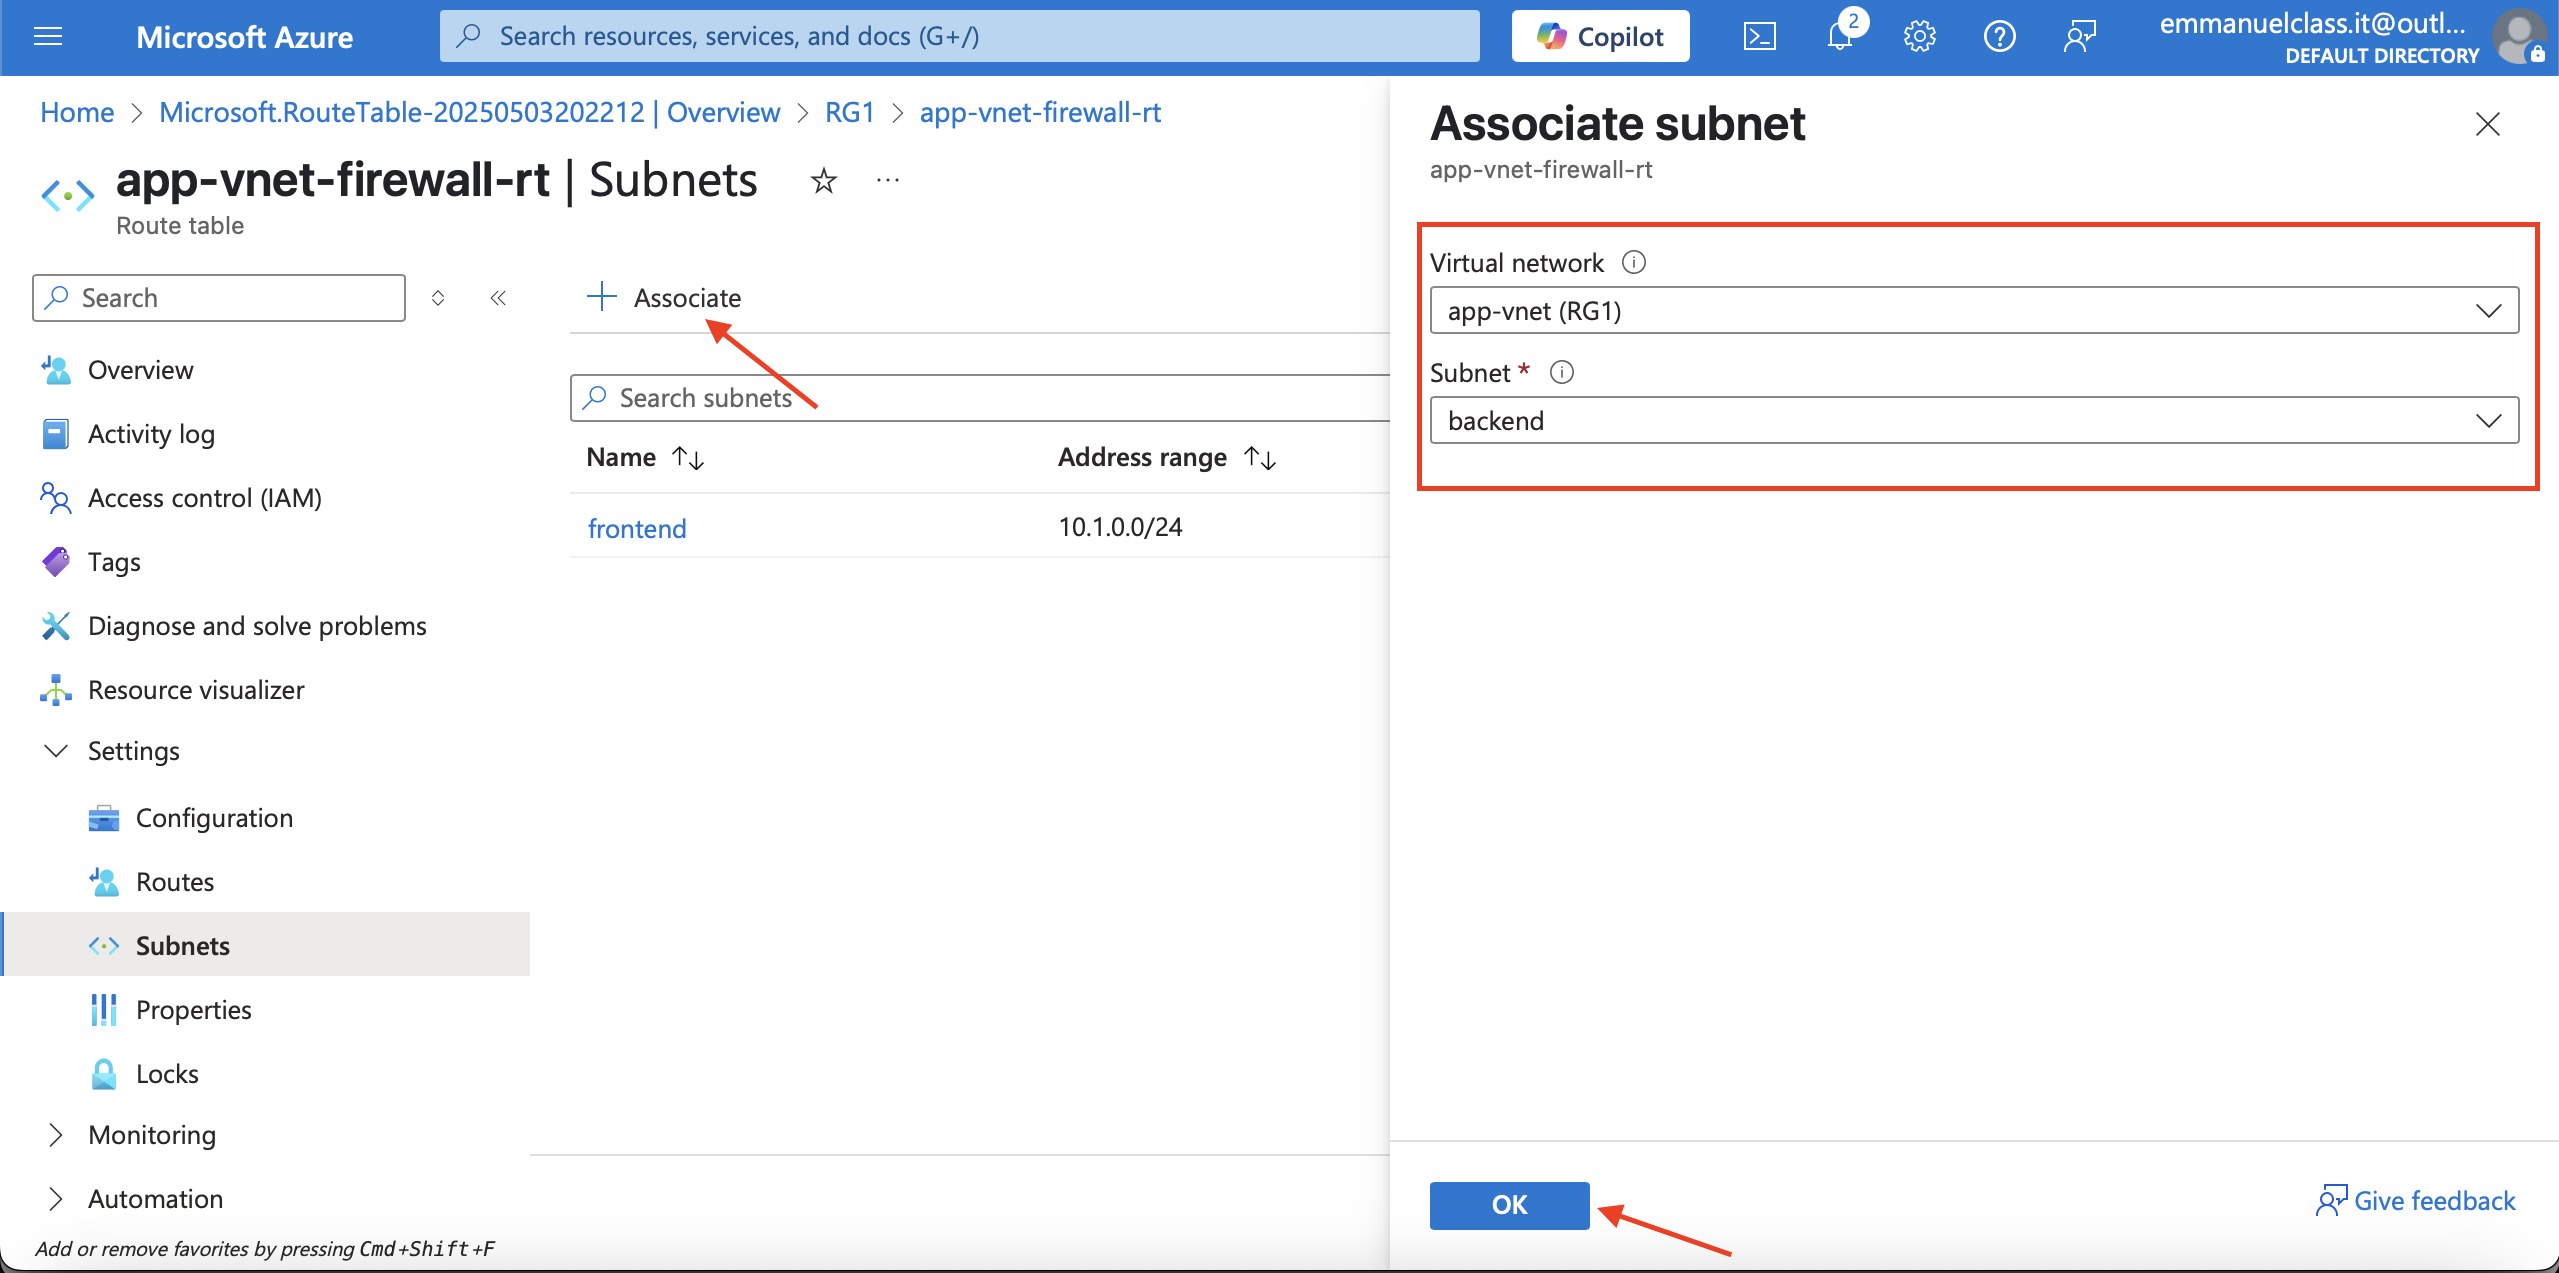2559x1273 pixels.
Task: Click the Search subnets field
Action: (x=980, y=398)
